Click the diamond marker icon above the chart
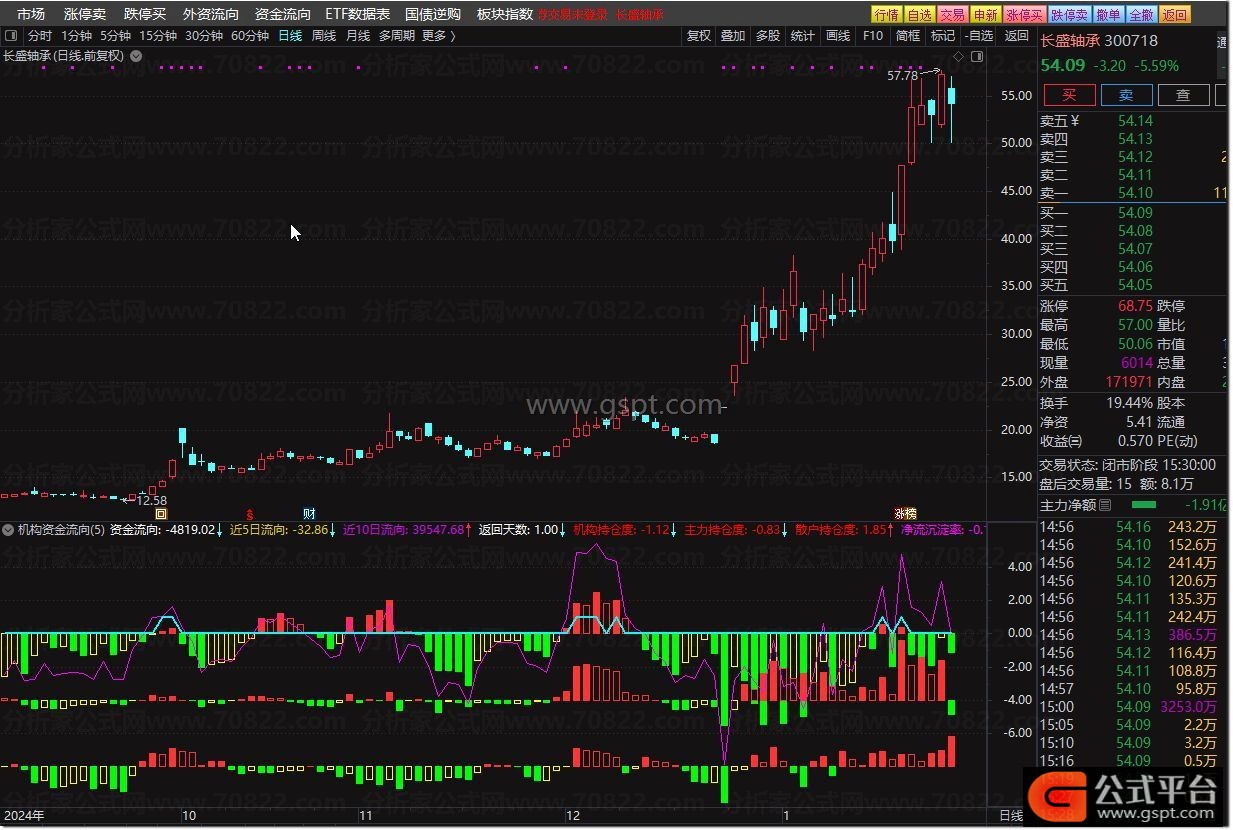This screenshot has height=830, width=1233. (x=959, y=57)
